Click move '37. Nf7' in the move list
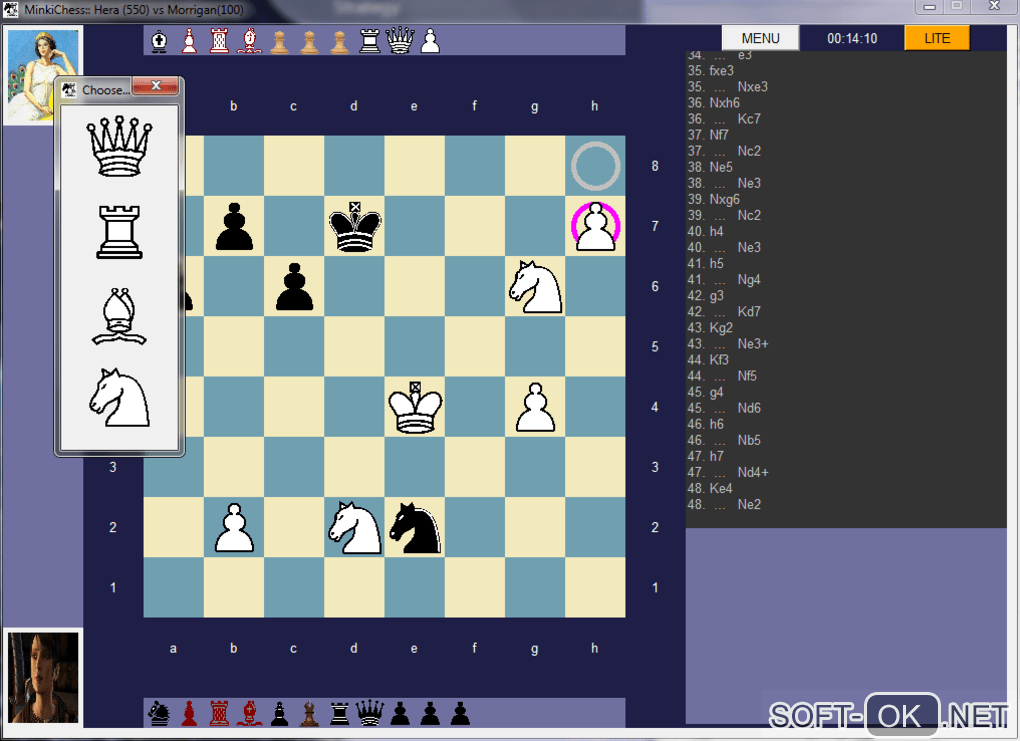This screenshot has height=741, width=1020. pos(708,135)
